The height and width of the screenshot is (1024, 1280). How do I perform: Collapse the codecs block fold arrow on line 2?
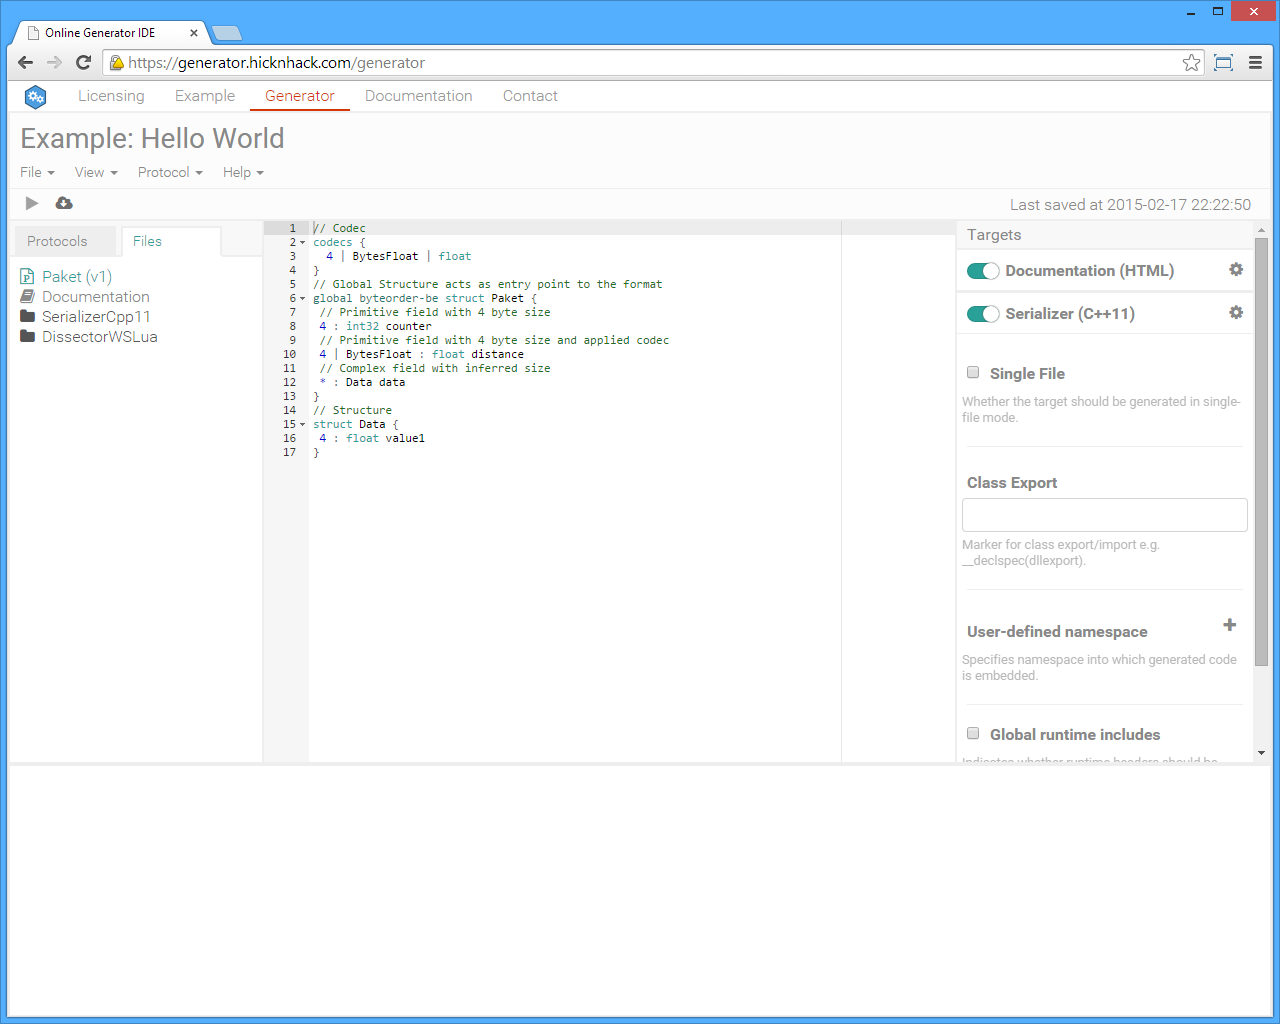303,243
